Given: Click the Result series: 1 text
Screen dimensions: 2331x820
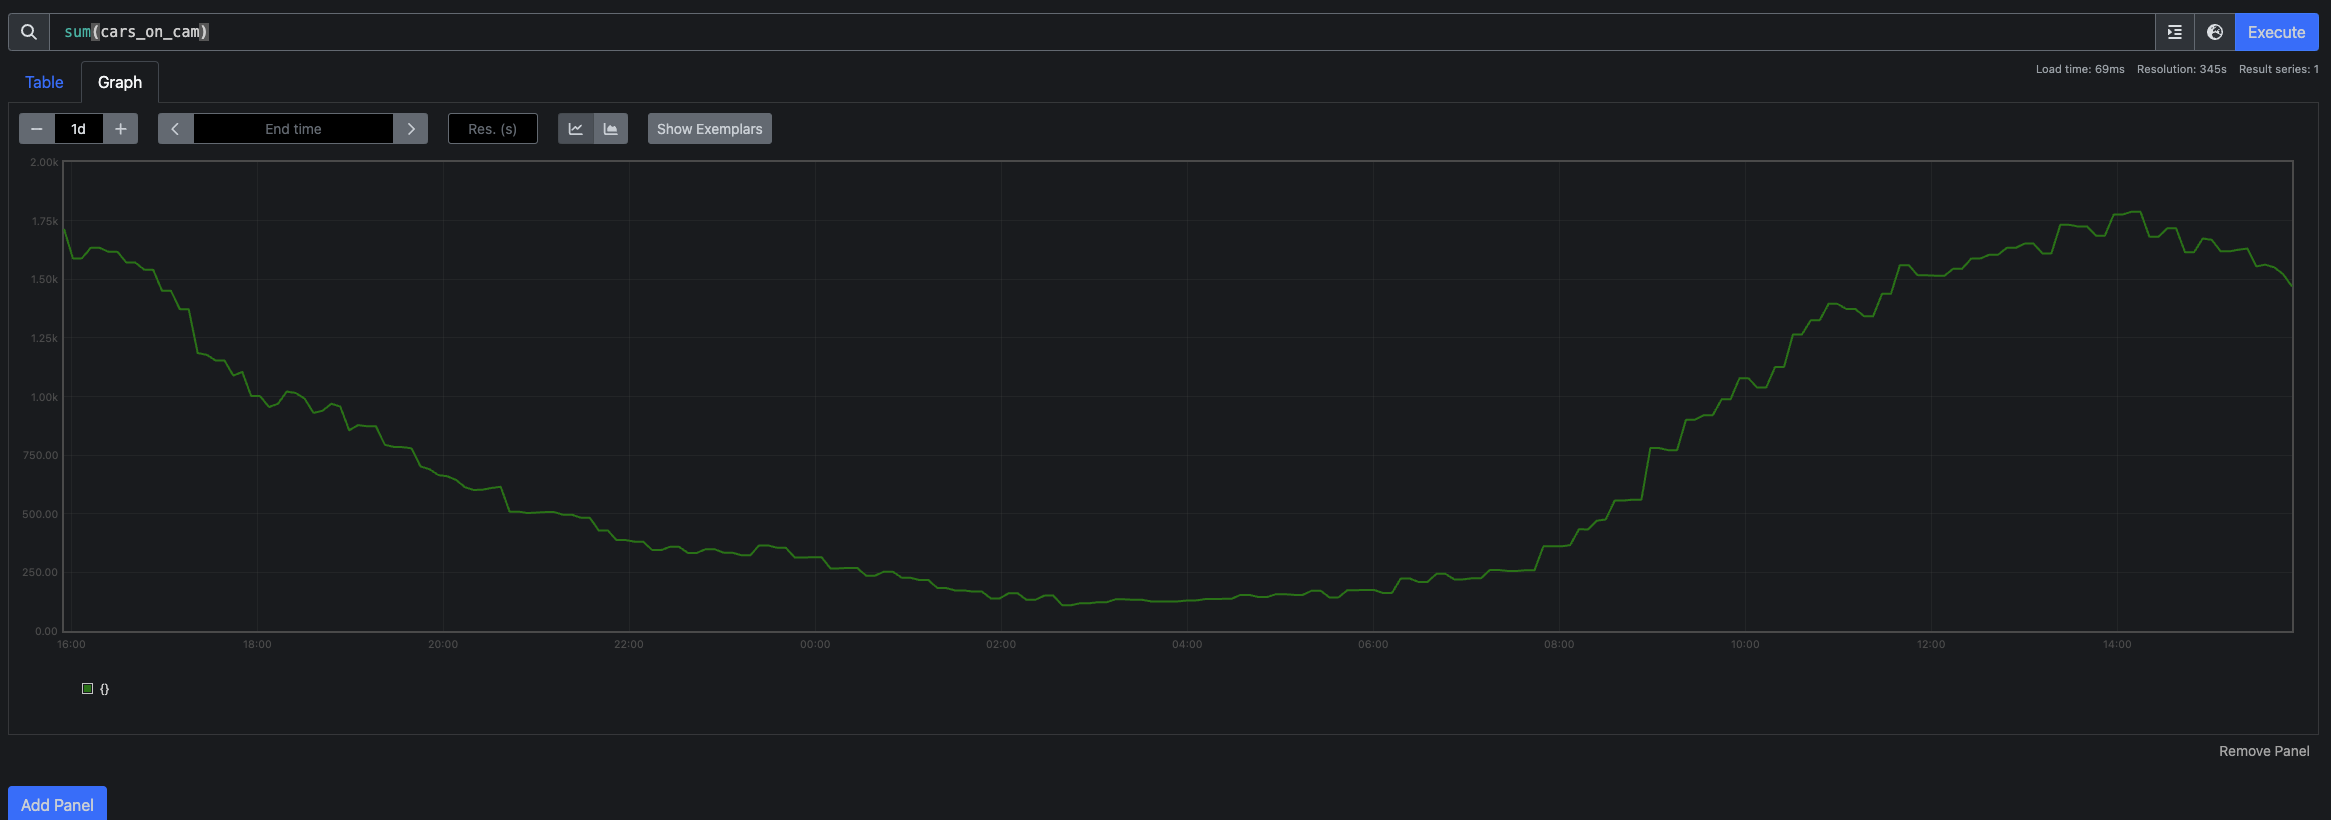Looking at the screenshot, I should click(2279, 69).
